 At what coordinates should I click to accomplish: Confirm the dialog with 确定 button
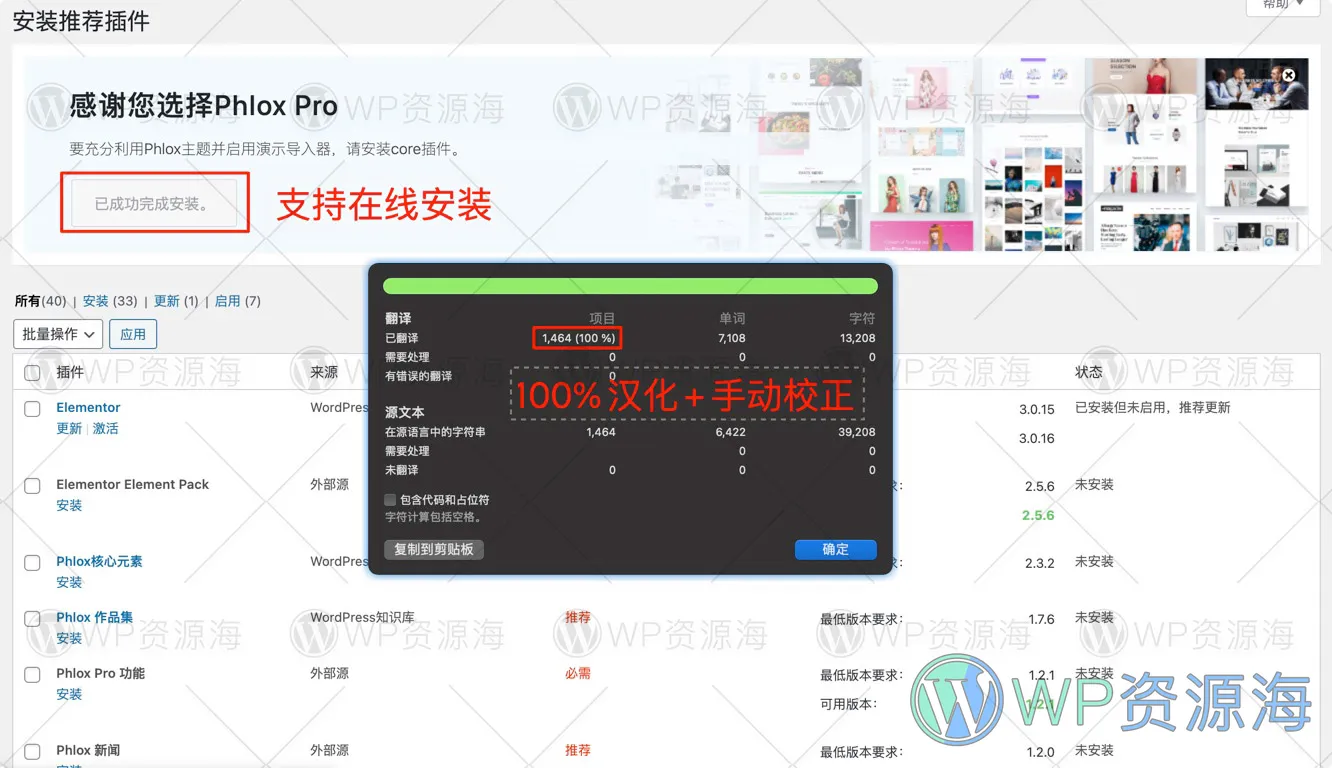(835, 549)
